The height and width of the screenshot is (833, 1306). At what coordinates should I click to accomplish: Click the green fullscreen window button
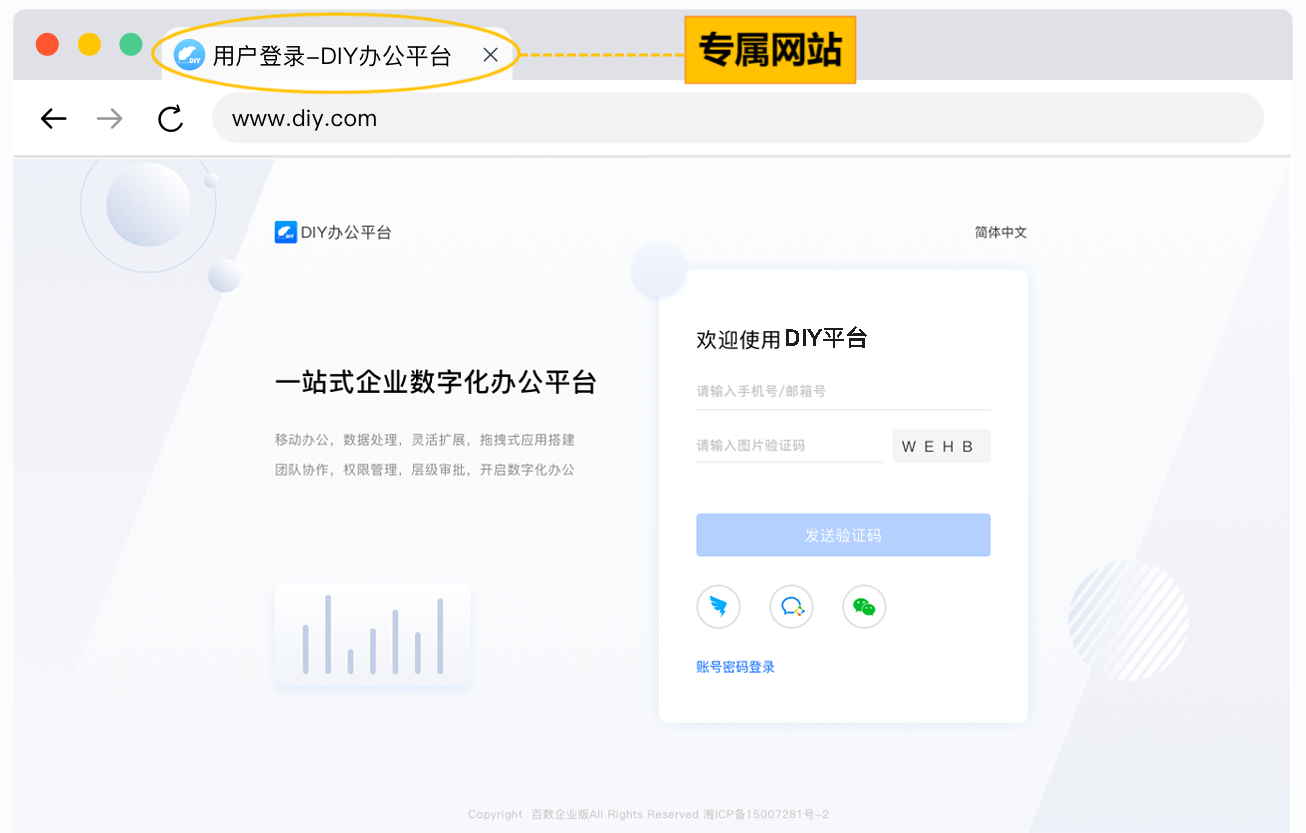pos(131,44)
